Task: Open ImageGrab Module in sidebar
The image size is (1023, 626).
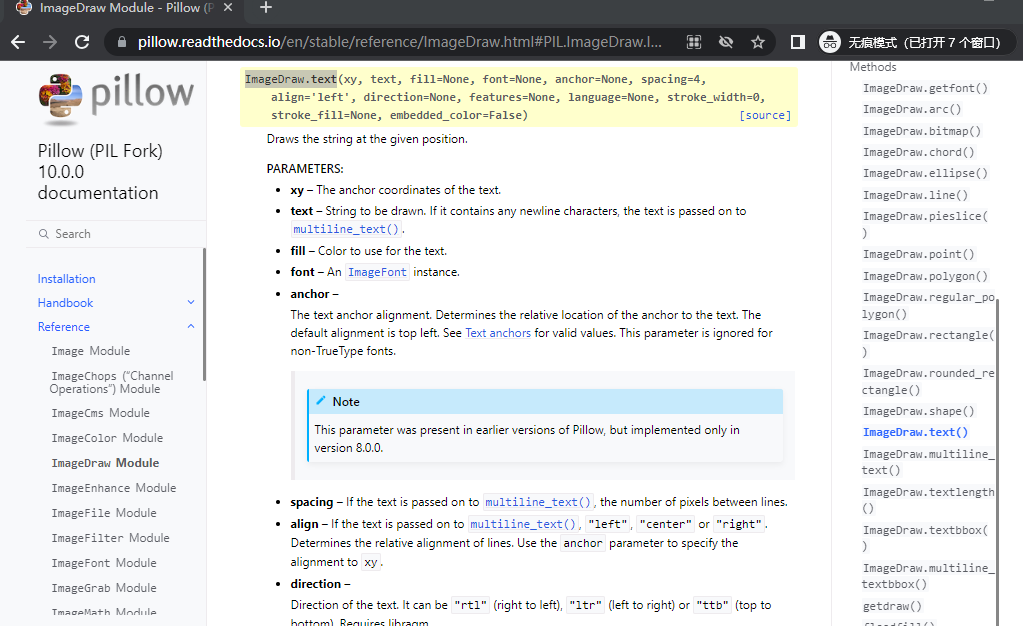Action: [x=104, y=588]
